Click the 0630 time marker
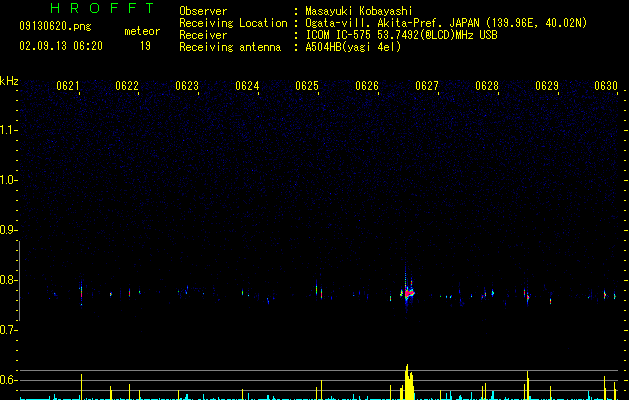 pos(606,86)
